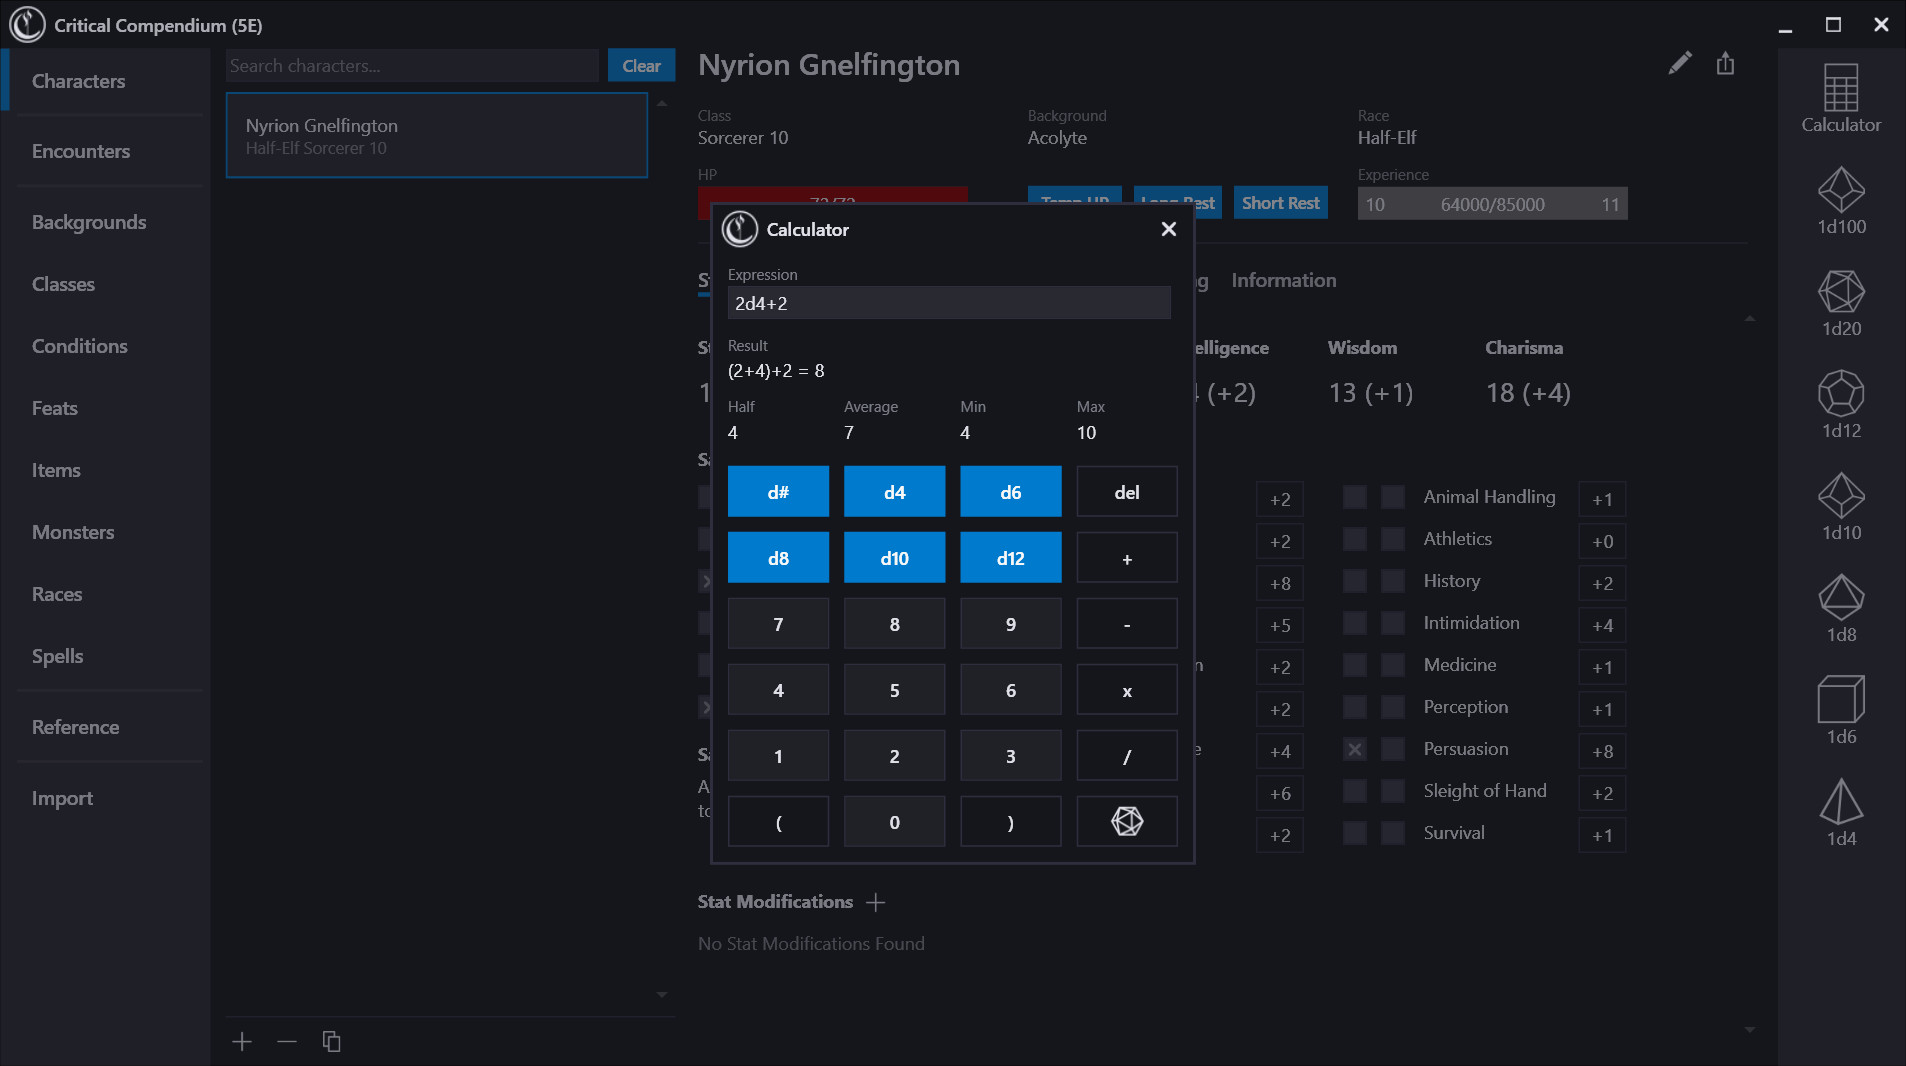Toggle the Persuasion proficiency checkbox

[x=1355, y=749]
